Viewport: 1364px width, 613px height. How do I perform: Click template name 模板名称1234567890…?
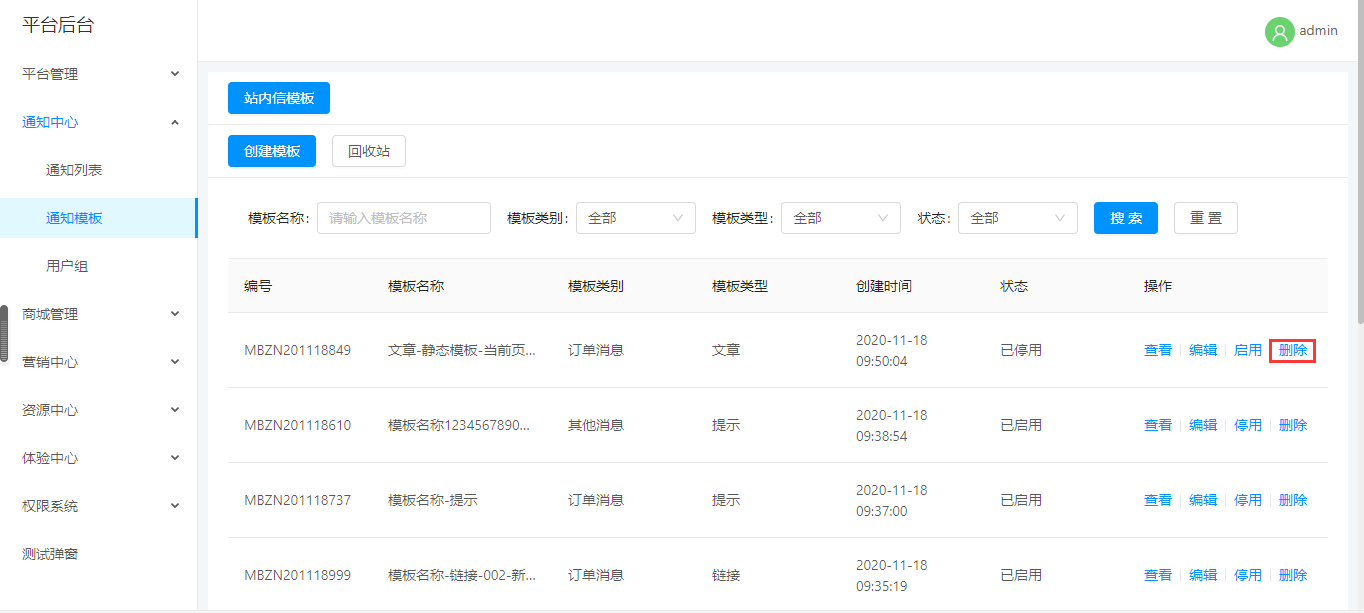pos(459,425)
